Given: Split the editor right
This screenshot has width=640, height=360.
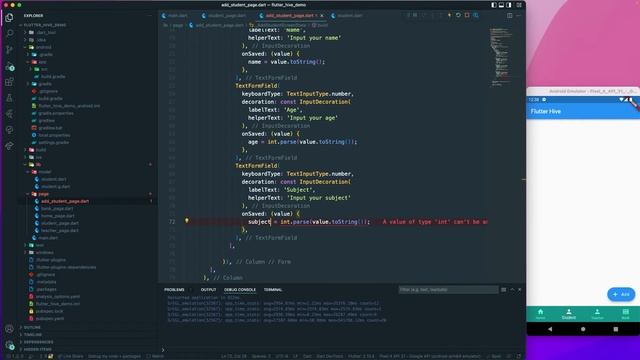Looking at the screenshot, I should pos(509,16).
